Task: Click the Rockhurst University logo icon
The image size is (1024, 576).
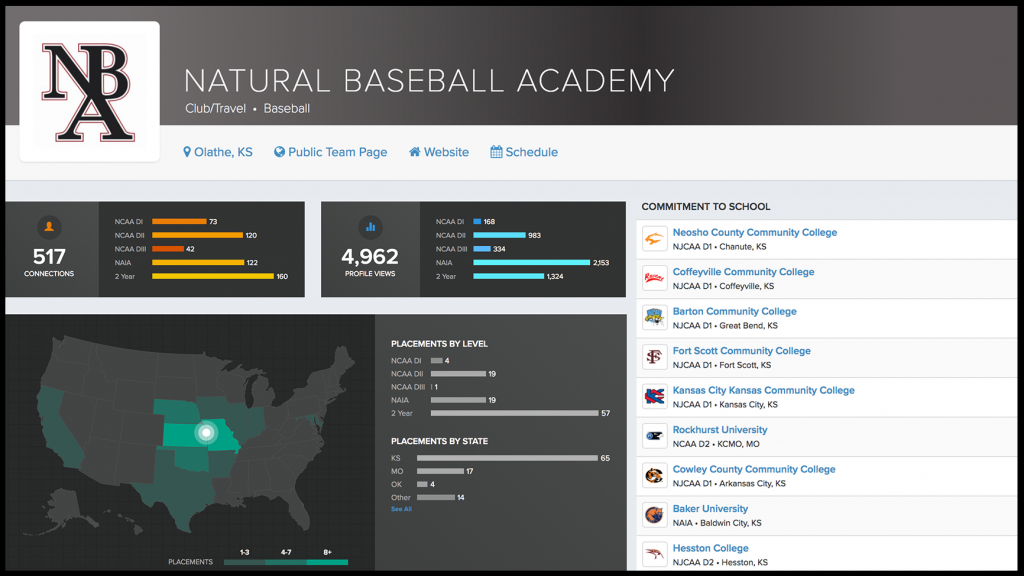Action: [x=654, y=436]
